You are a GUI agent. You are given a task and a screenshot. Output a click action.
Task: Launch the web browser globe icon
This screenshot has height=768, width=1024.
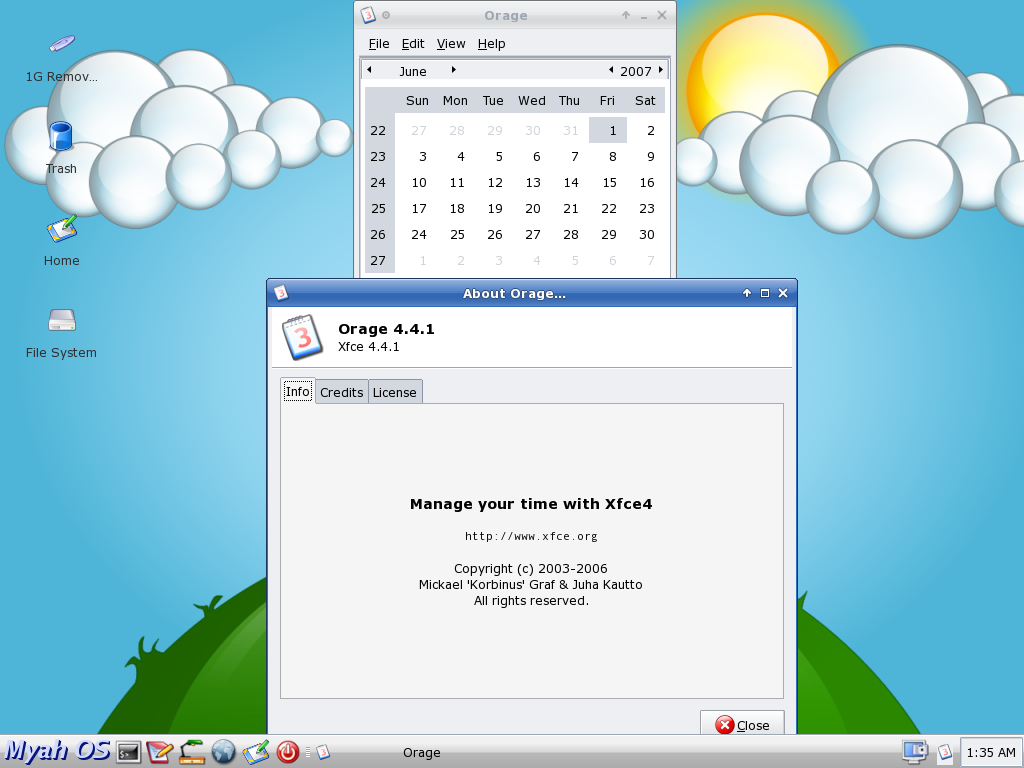pos(223,752)
